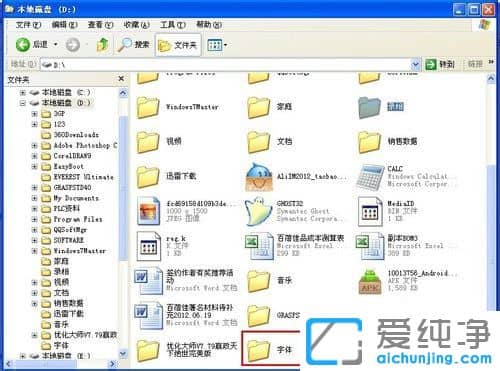Expand the My Documents tree node
Screen dimensions: 500x371
34,198
